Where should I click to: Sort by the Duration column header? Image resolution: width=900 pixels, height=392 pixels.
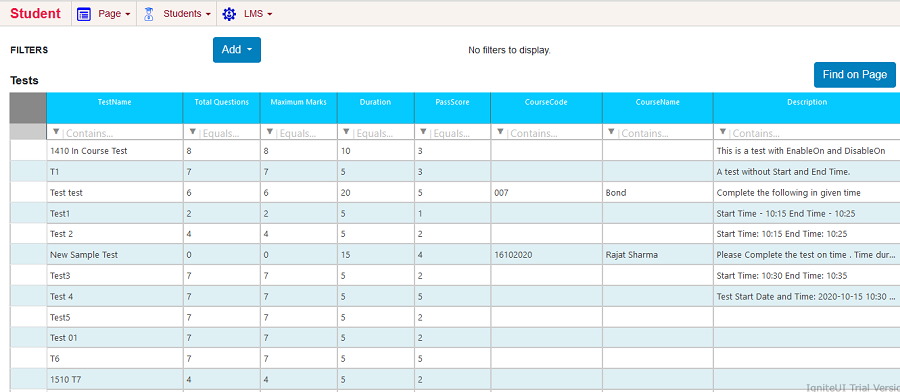pyautogui.click(x=375, y=108)
